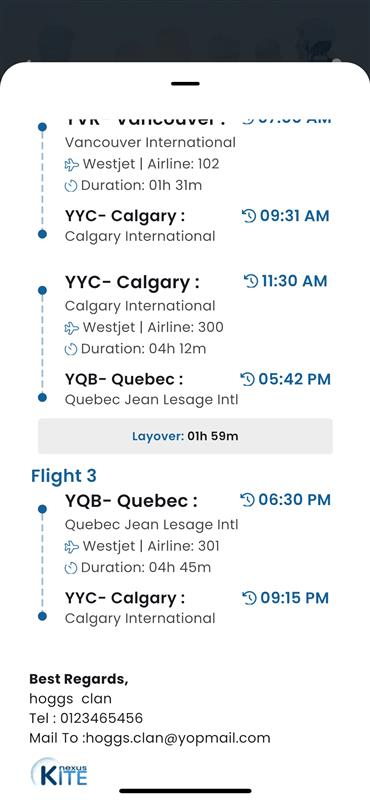Image resolution: width=370 pixels, height=800 pixels.
Task: Tap the airplane icon beside Airline: 300
Action: [72, 328]
